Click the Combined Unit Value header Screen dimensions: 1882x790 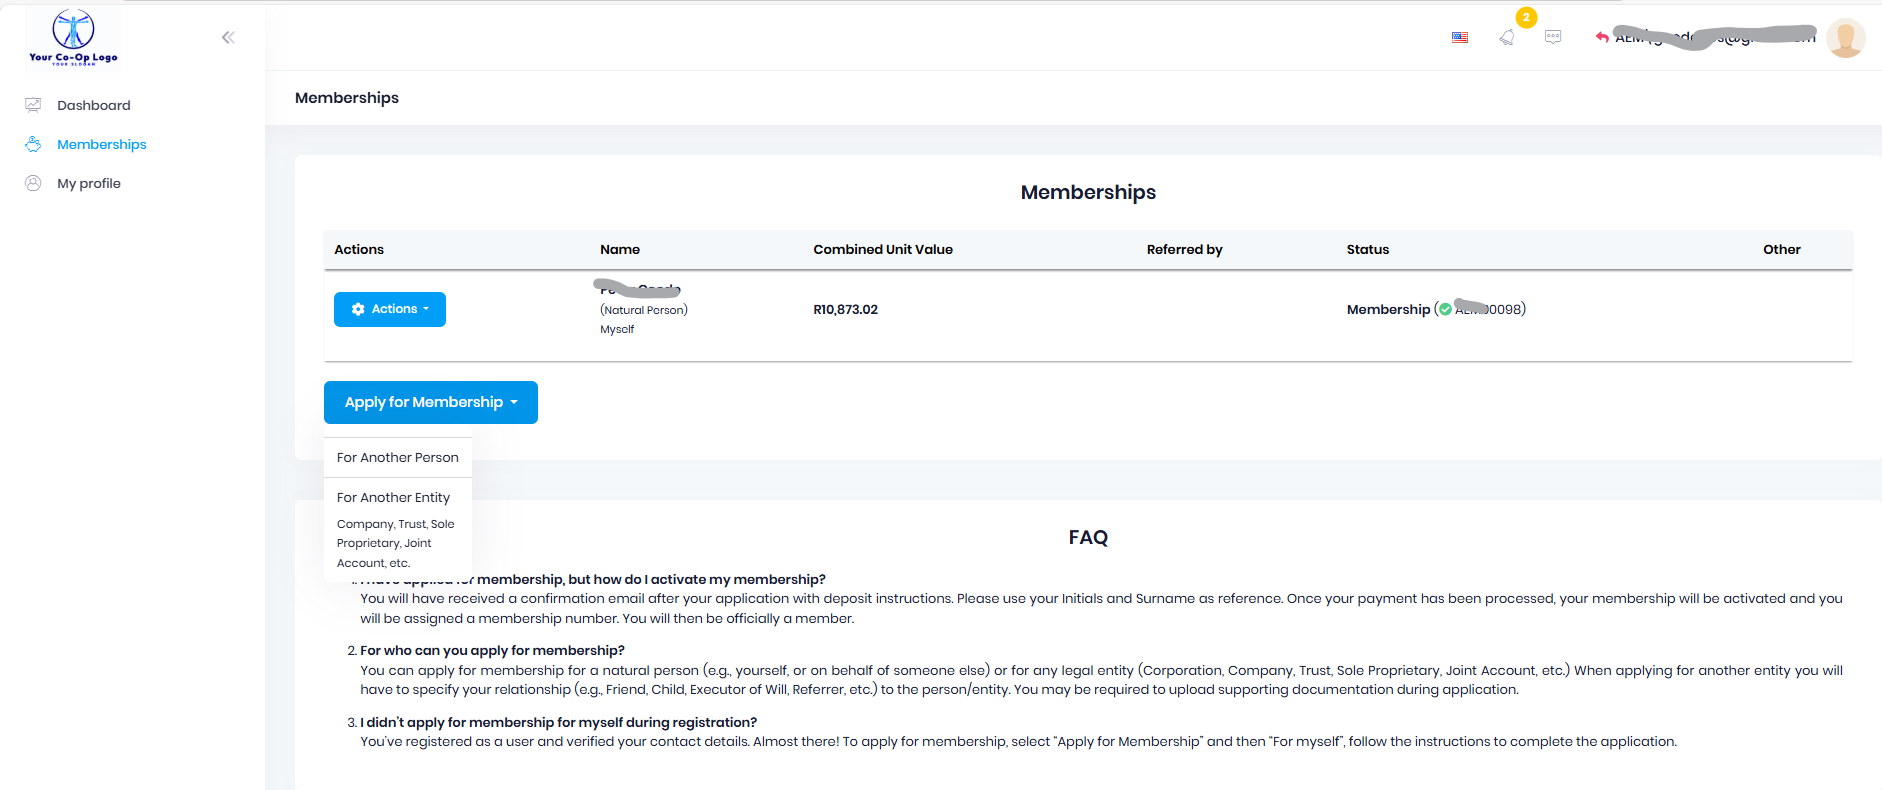pos(883,249)
